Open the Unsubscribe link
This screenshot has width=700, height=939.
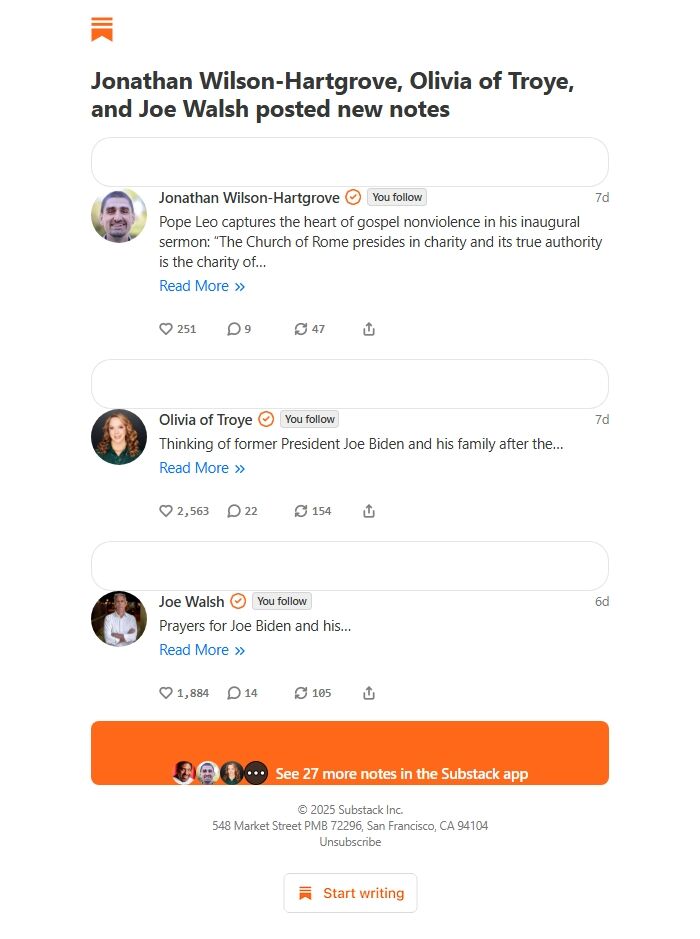[349, 841]
